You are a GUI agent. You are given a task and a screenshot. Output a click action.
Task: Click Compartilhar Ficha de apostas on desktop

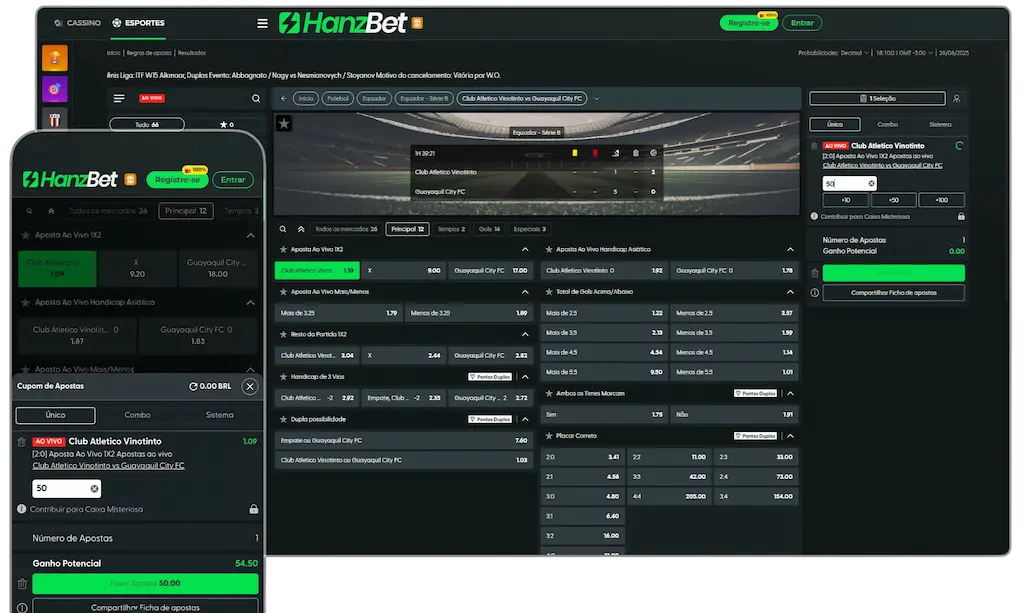(893, 293)
